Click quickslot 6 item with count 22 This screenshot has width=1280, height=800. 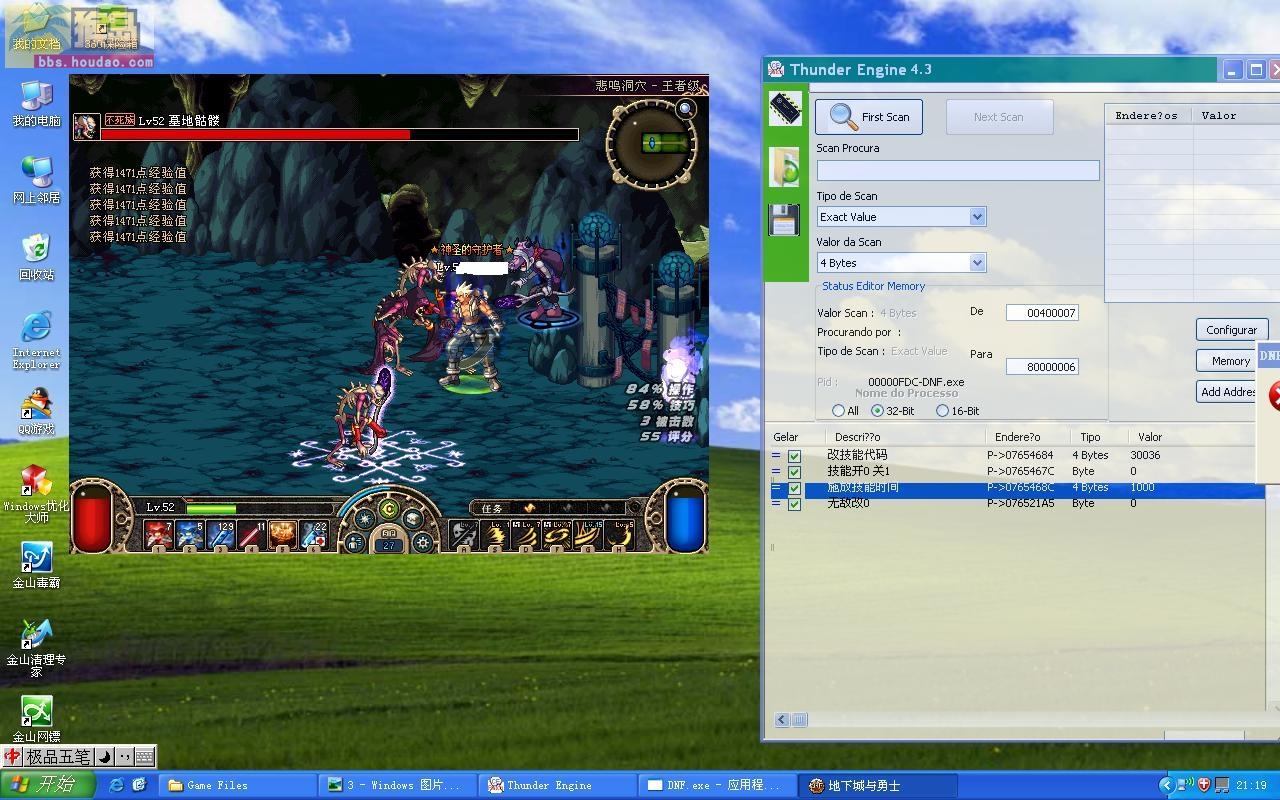point(313,535)
